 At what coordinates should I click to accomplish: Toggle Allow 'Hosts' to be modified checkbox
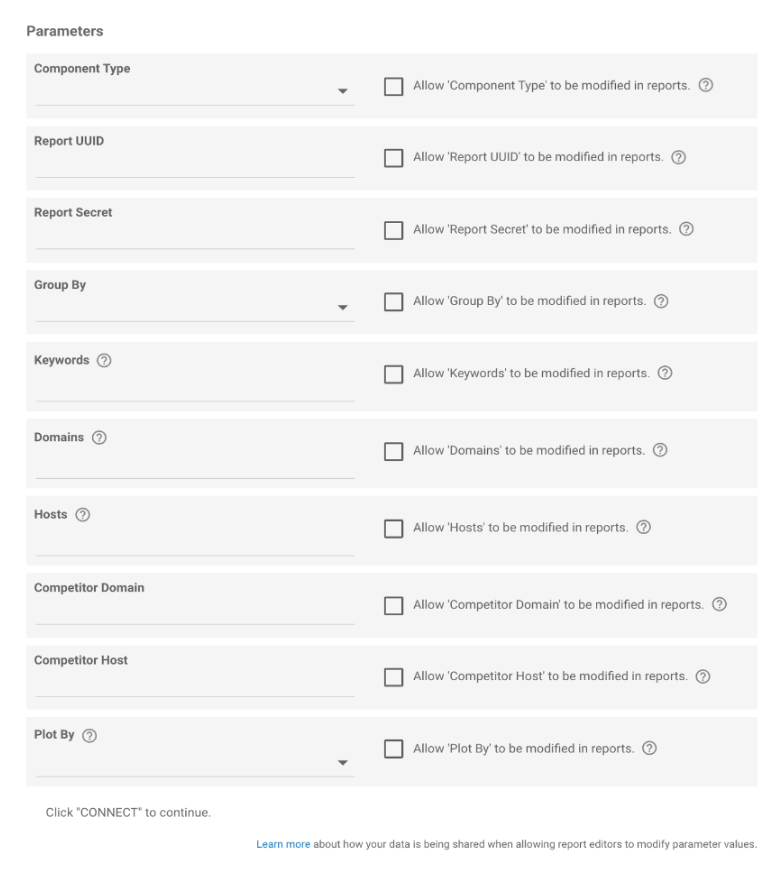click(394, 528)
